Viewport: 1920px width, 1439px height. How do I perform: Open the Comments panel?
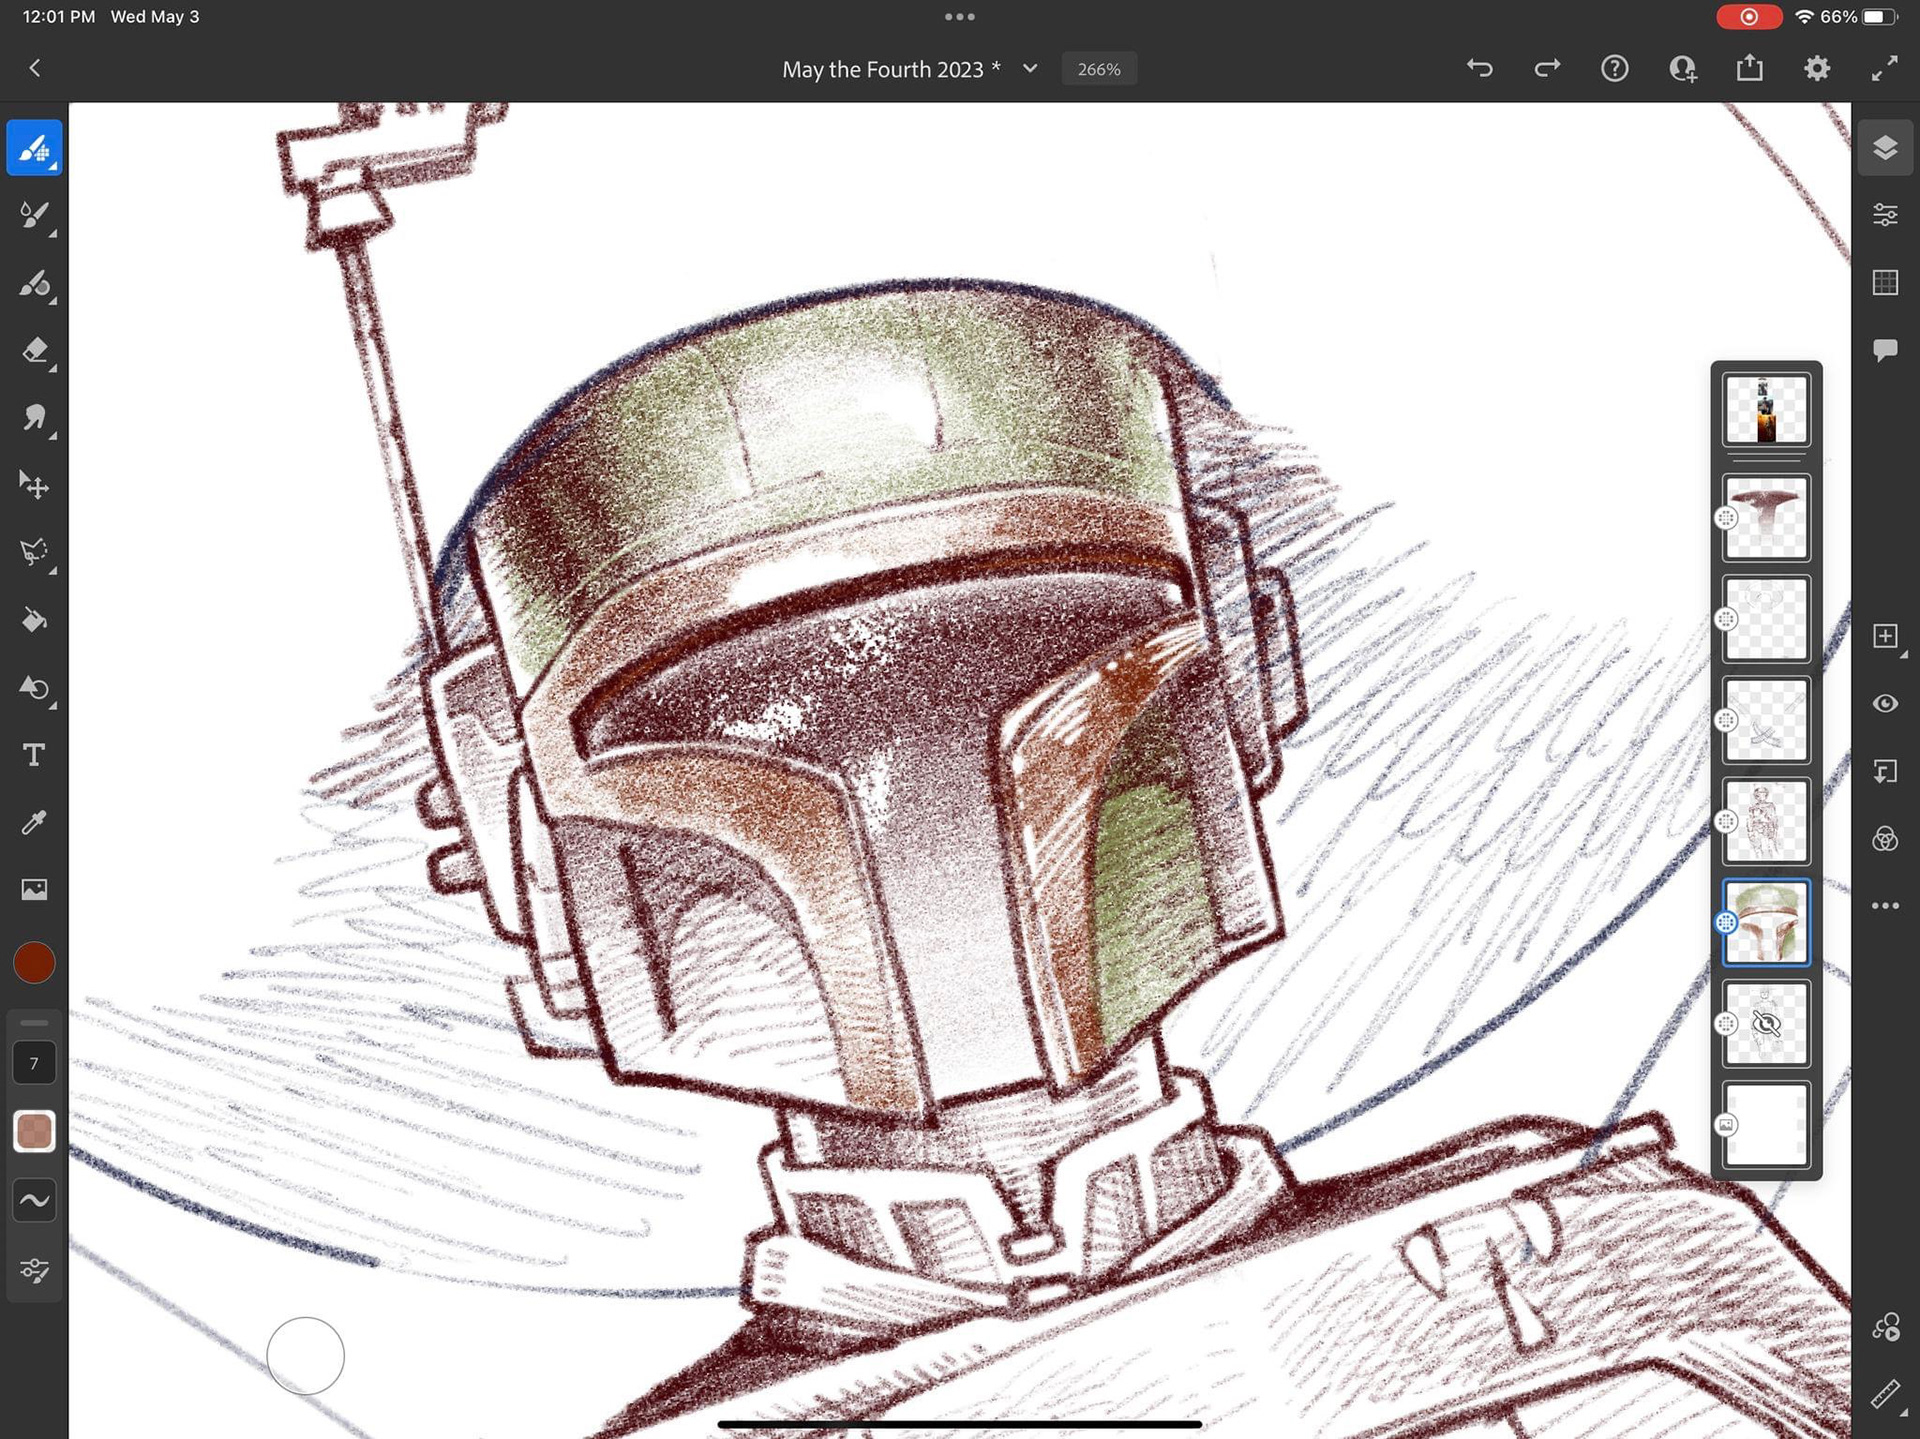(x=1885, y=350)
